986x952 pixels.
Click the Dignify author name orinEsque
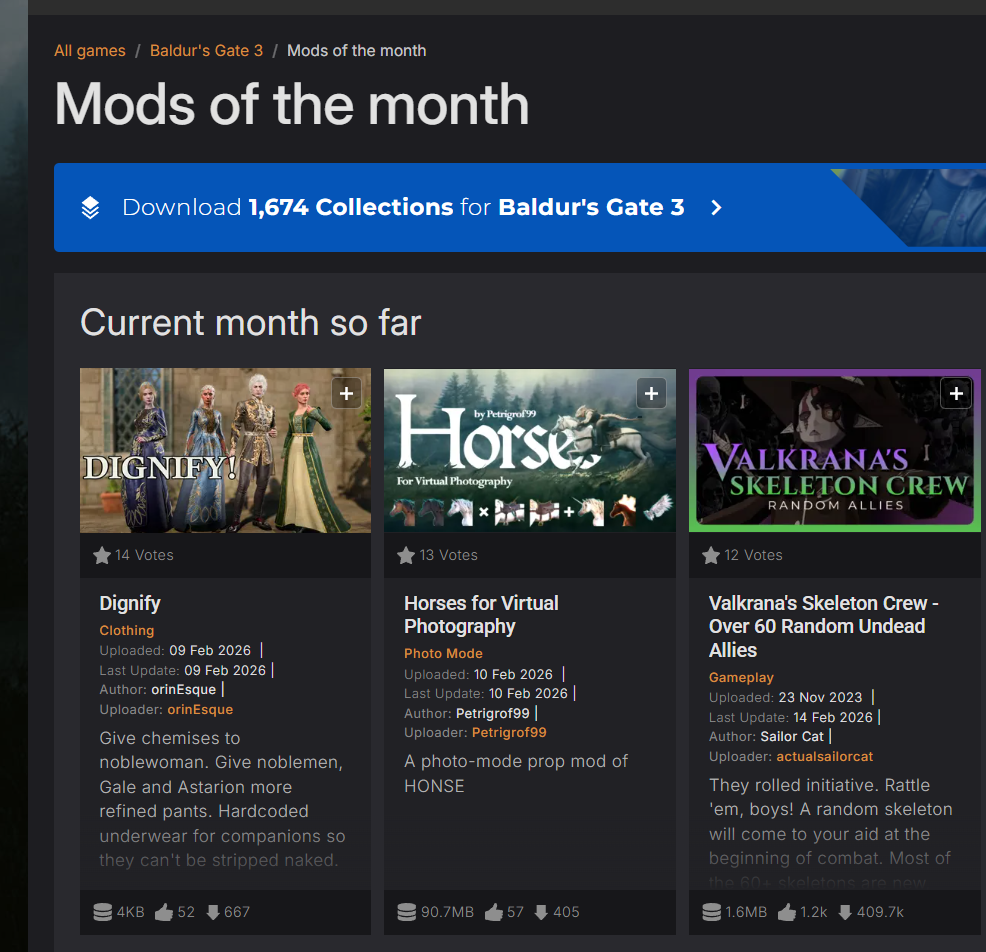coord(184,690)
